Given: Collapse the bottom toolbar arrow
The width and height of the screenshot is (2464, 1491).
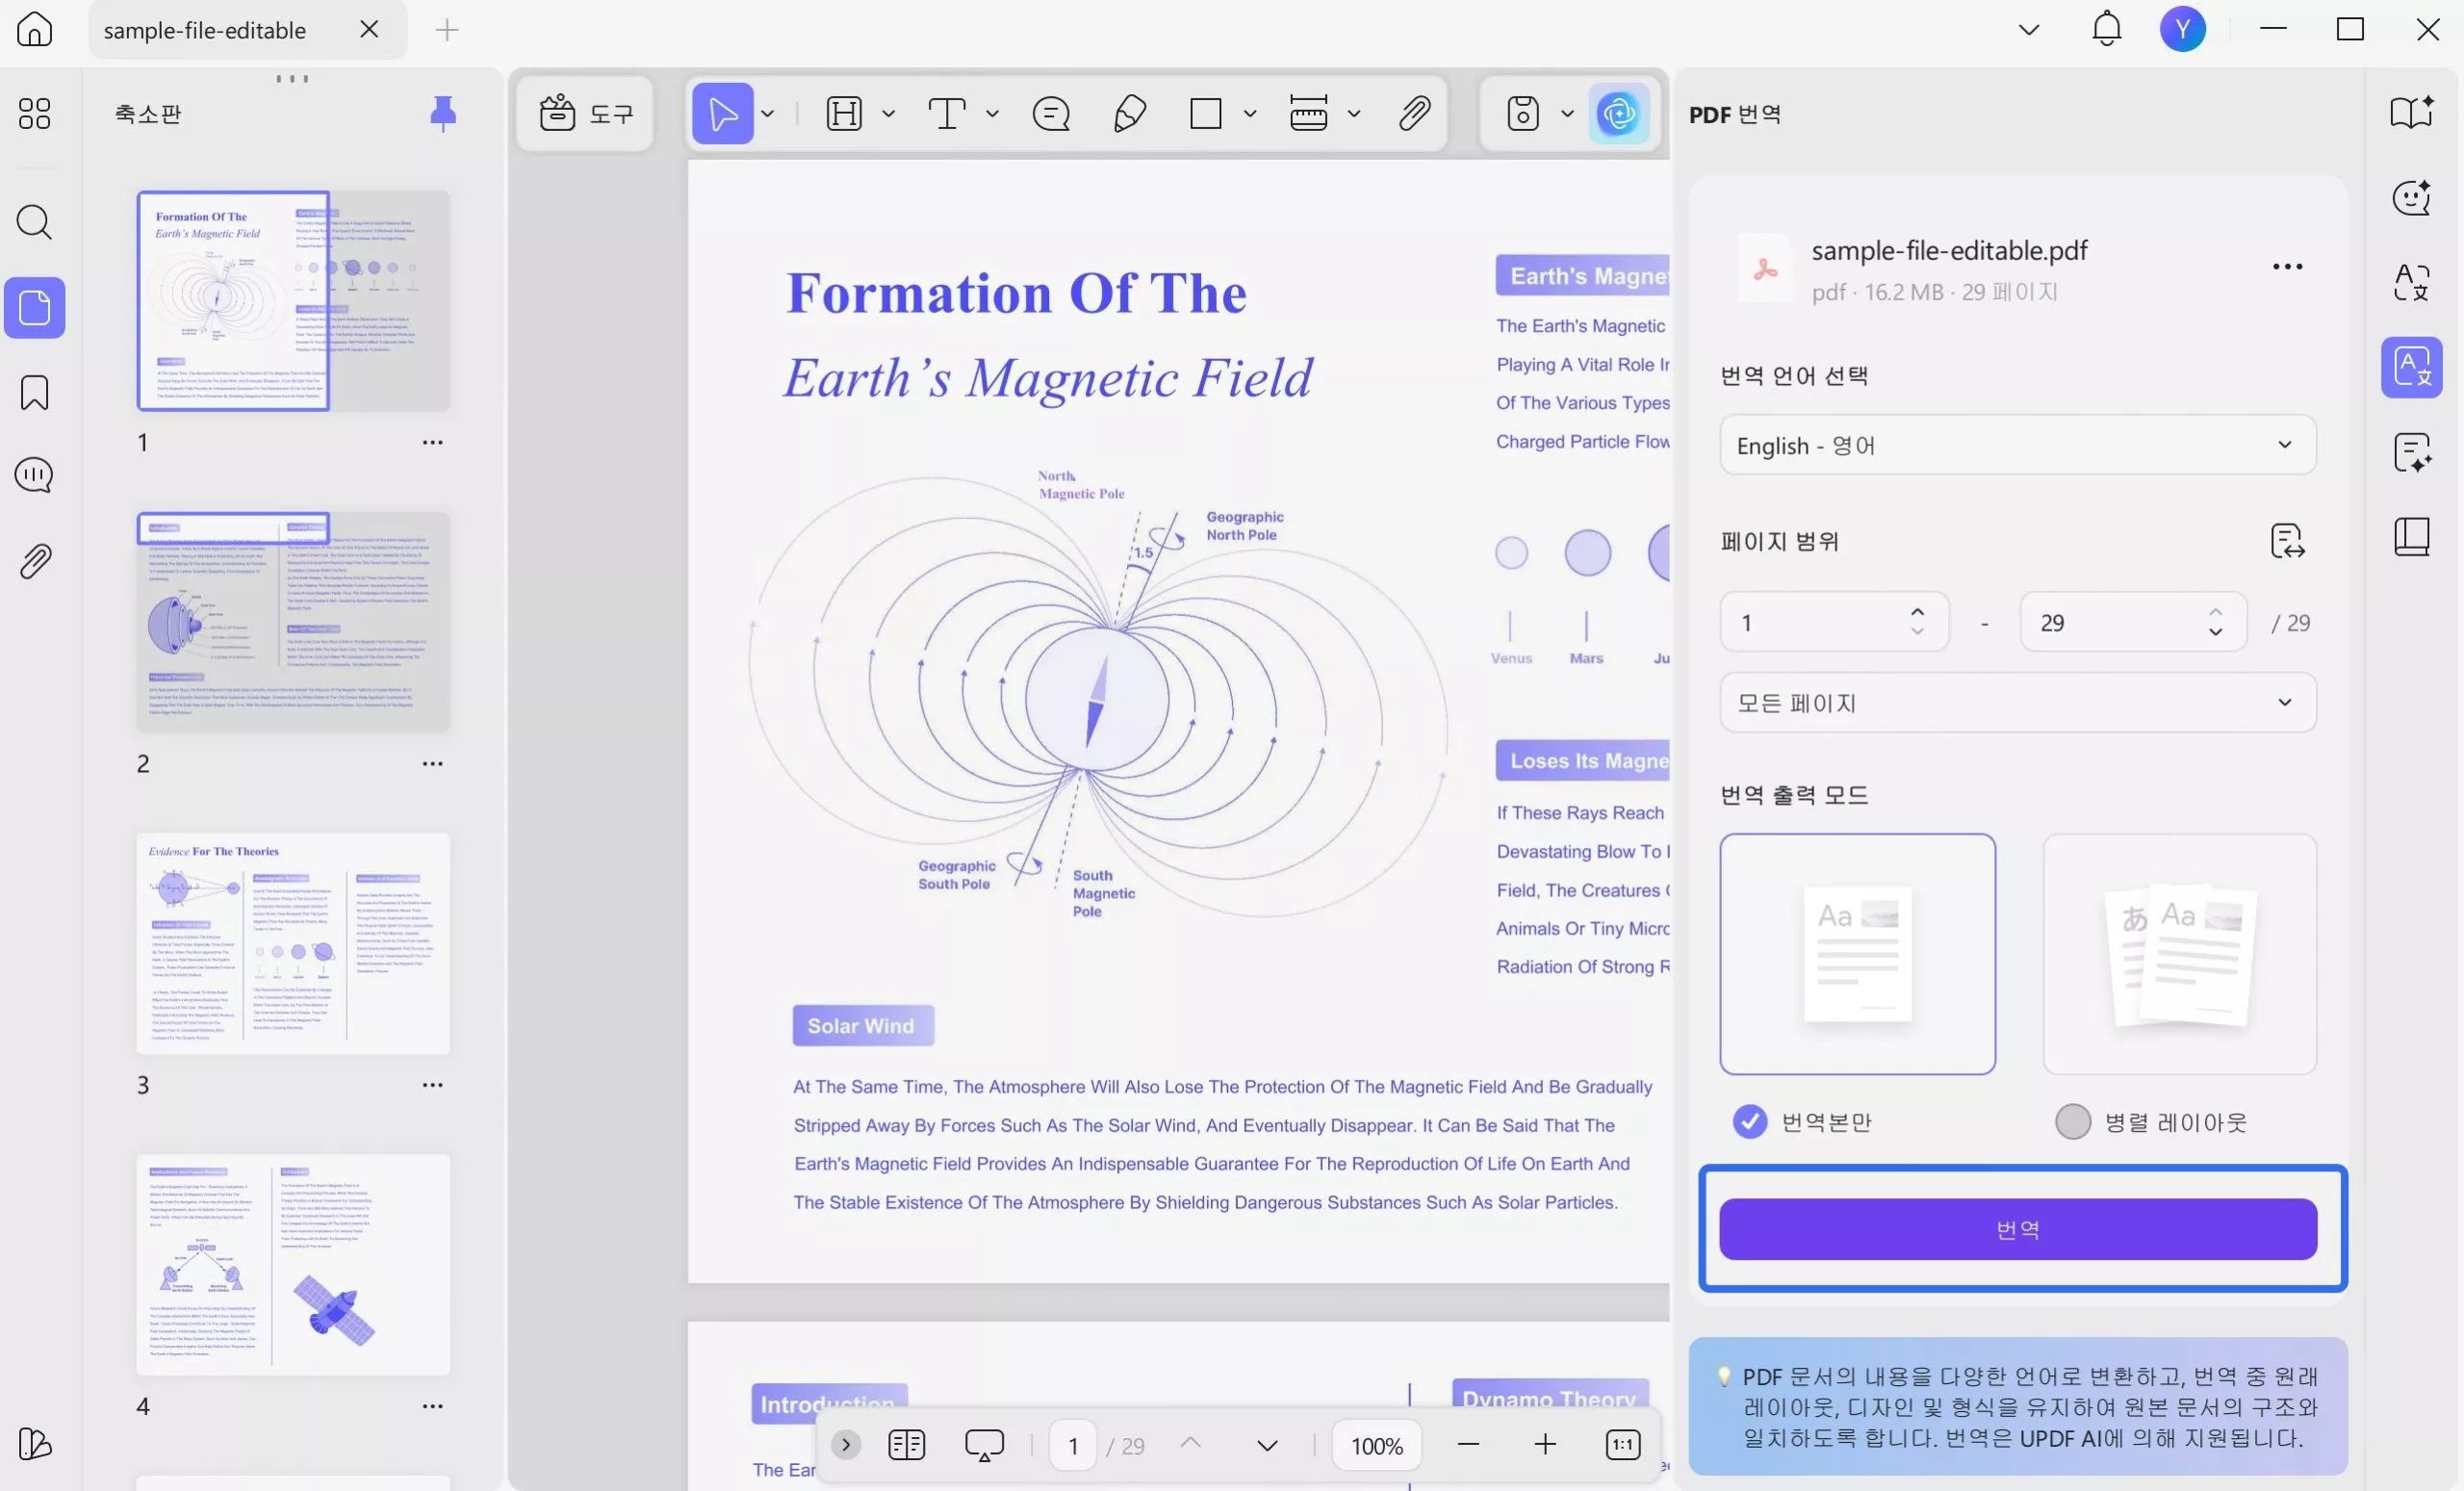Looking at the screenshot, I should click(x=846, y=1444).
